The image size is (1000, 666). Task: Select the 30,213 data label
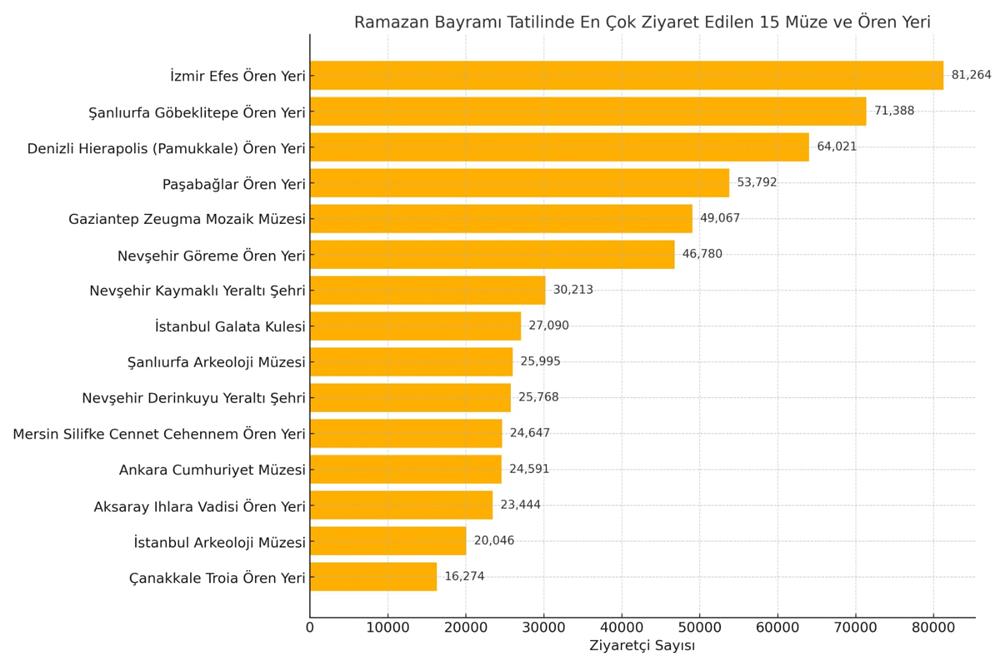573,290
